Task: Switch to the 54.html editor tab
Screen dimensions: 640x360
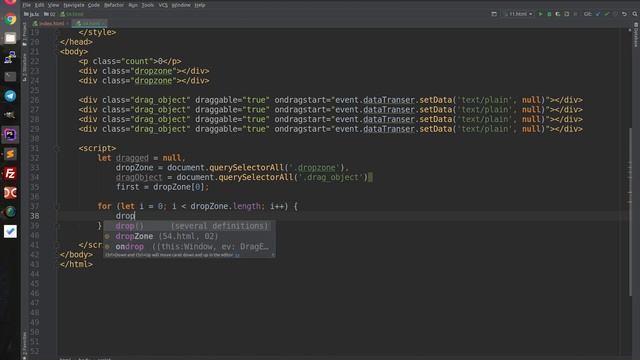Action: [89, 23]
